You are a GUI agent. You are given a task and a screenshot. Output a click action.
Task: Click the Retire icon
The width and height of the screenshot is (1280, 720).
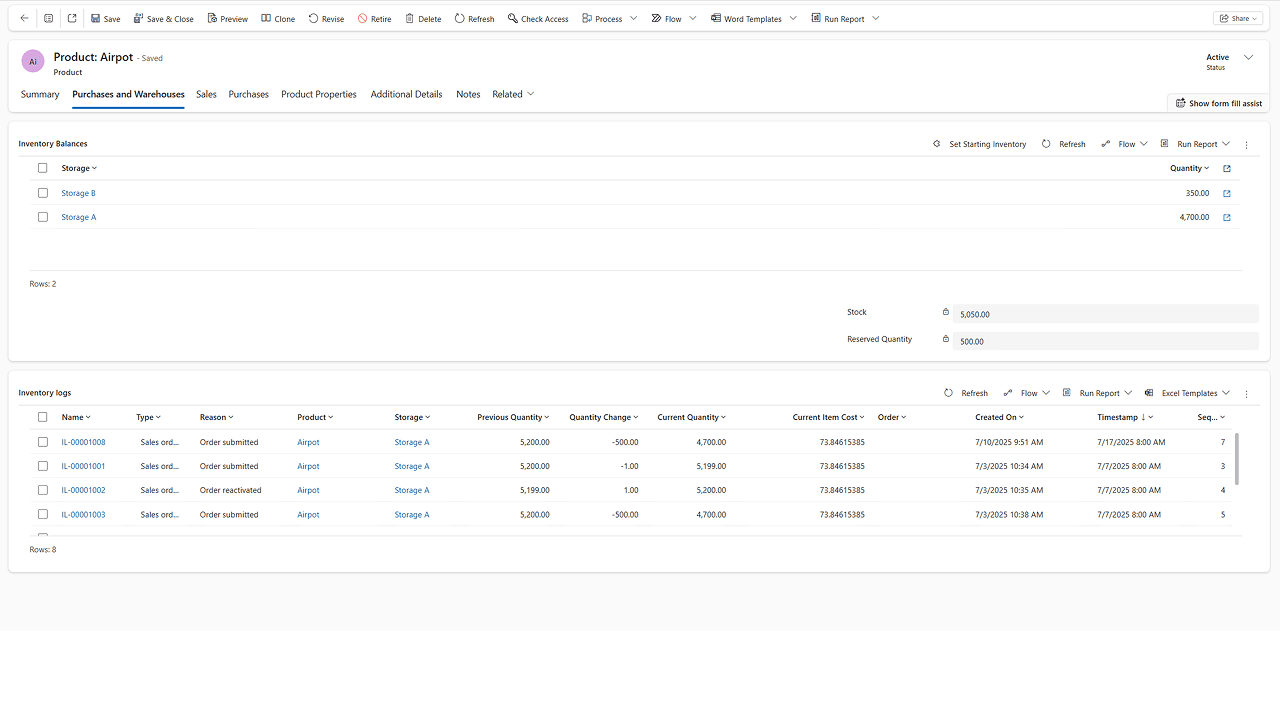click(x=373, y=17)
